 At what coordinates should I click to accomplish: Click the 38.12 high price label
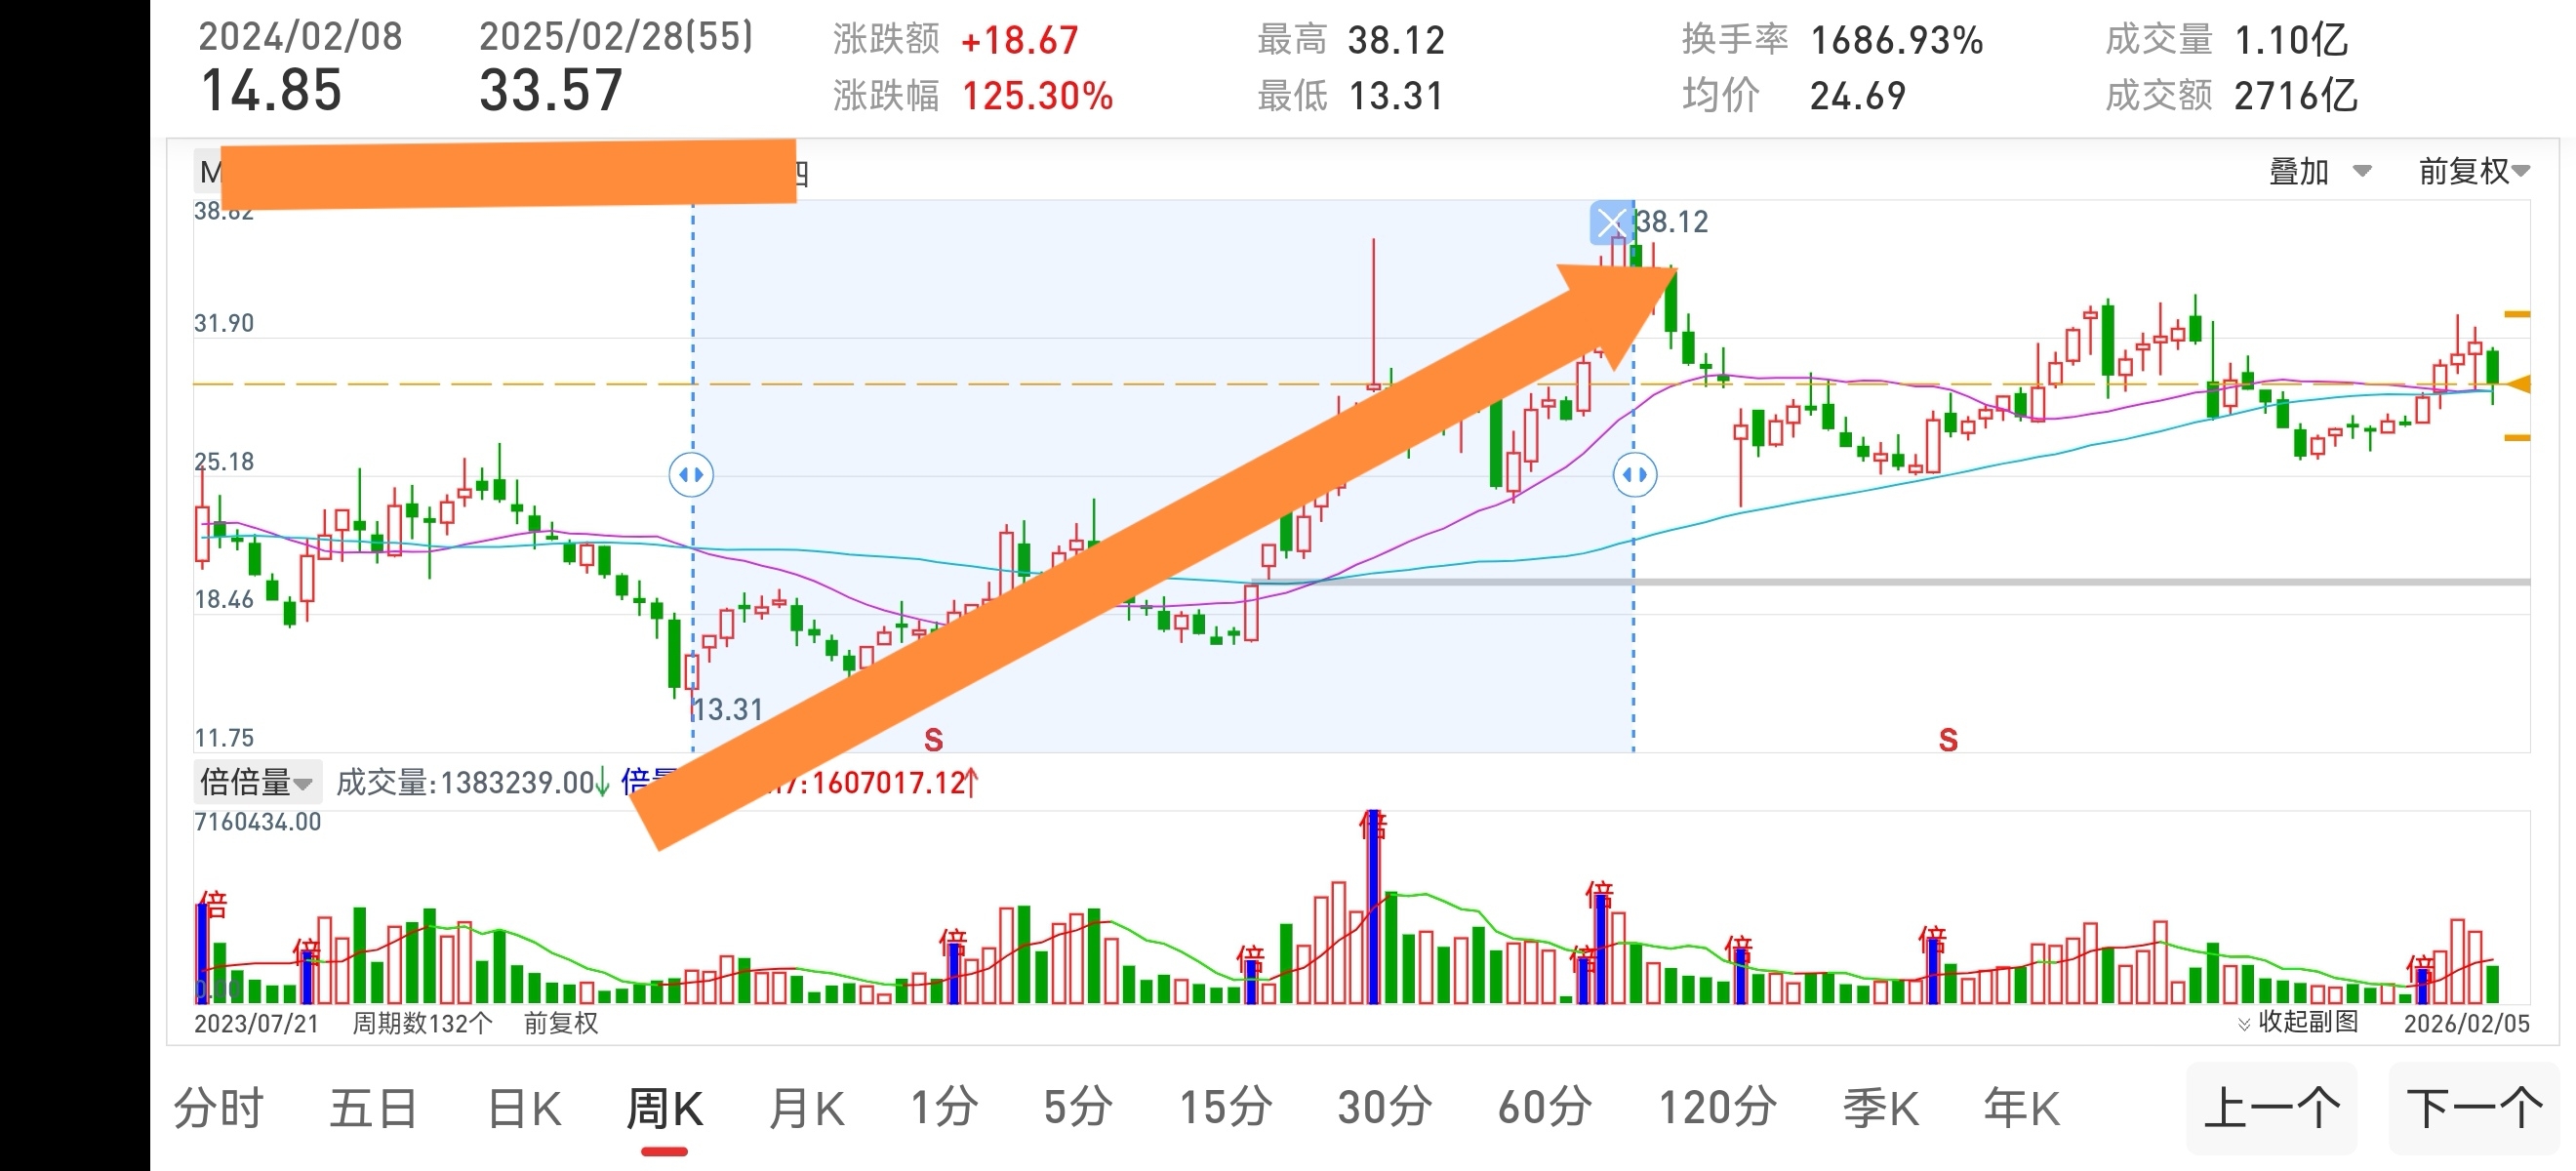(1672, 222)
